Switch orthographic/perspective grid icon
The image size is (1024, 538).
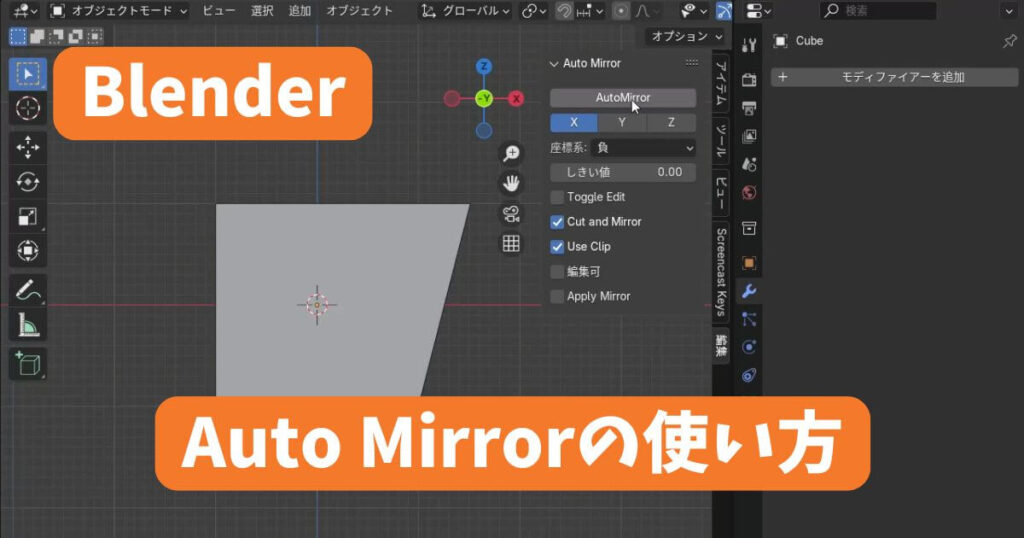[511, 244]
